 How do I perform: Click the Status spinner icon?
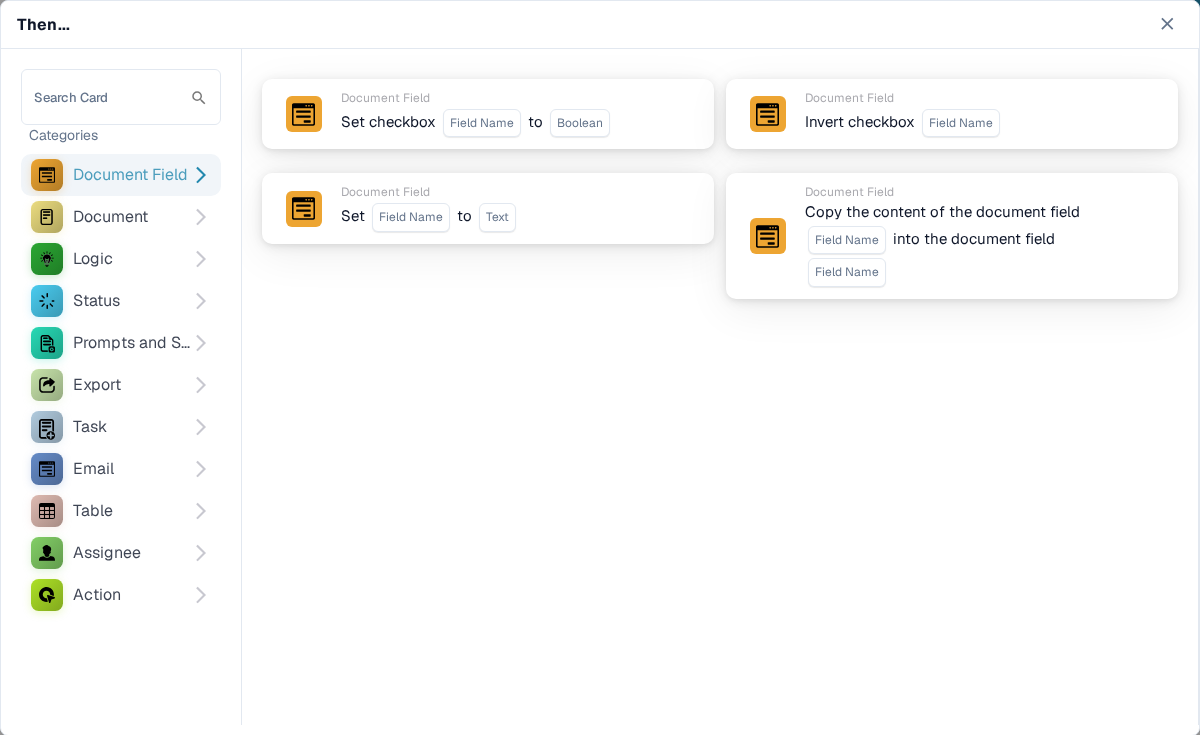coord(47,301)
